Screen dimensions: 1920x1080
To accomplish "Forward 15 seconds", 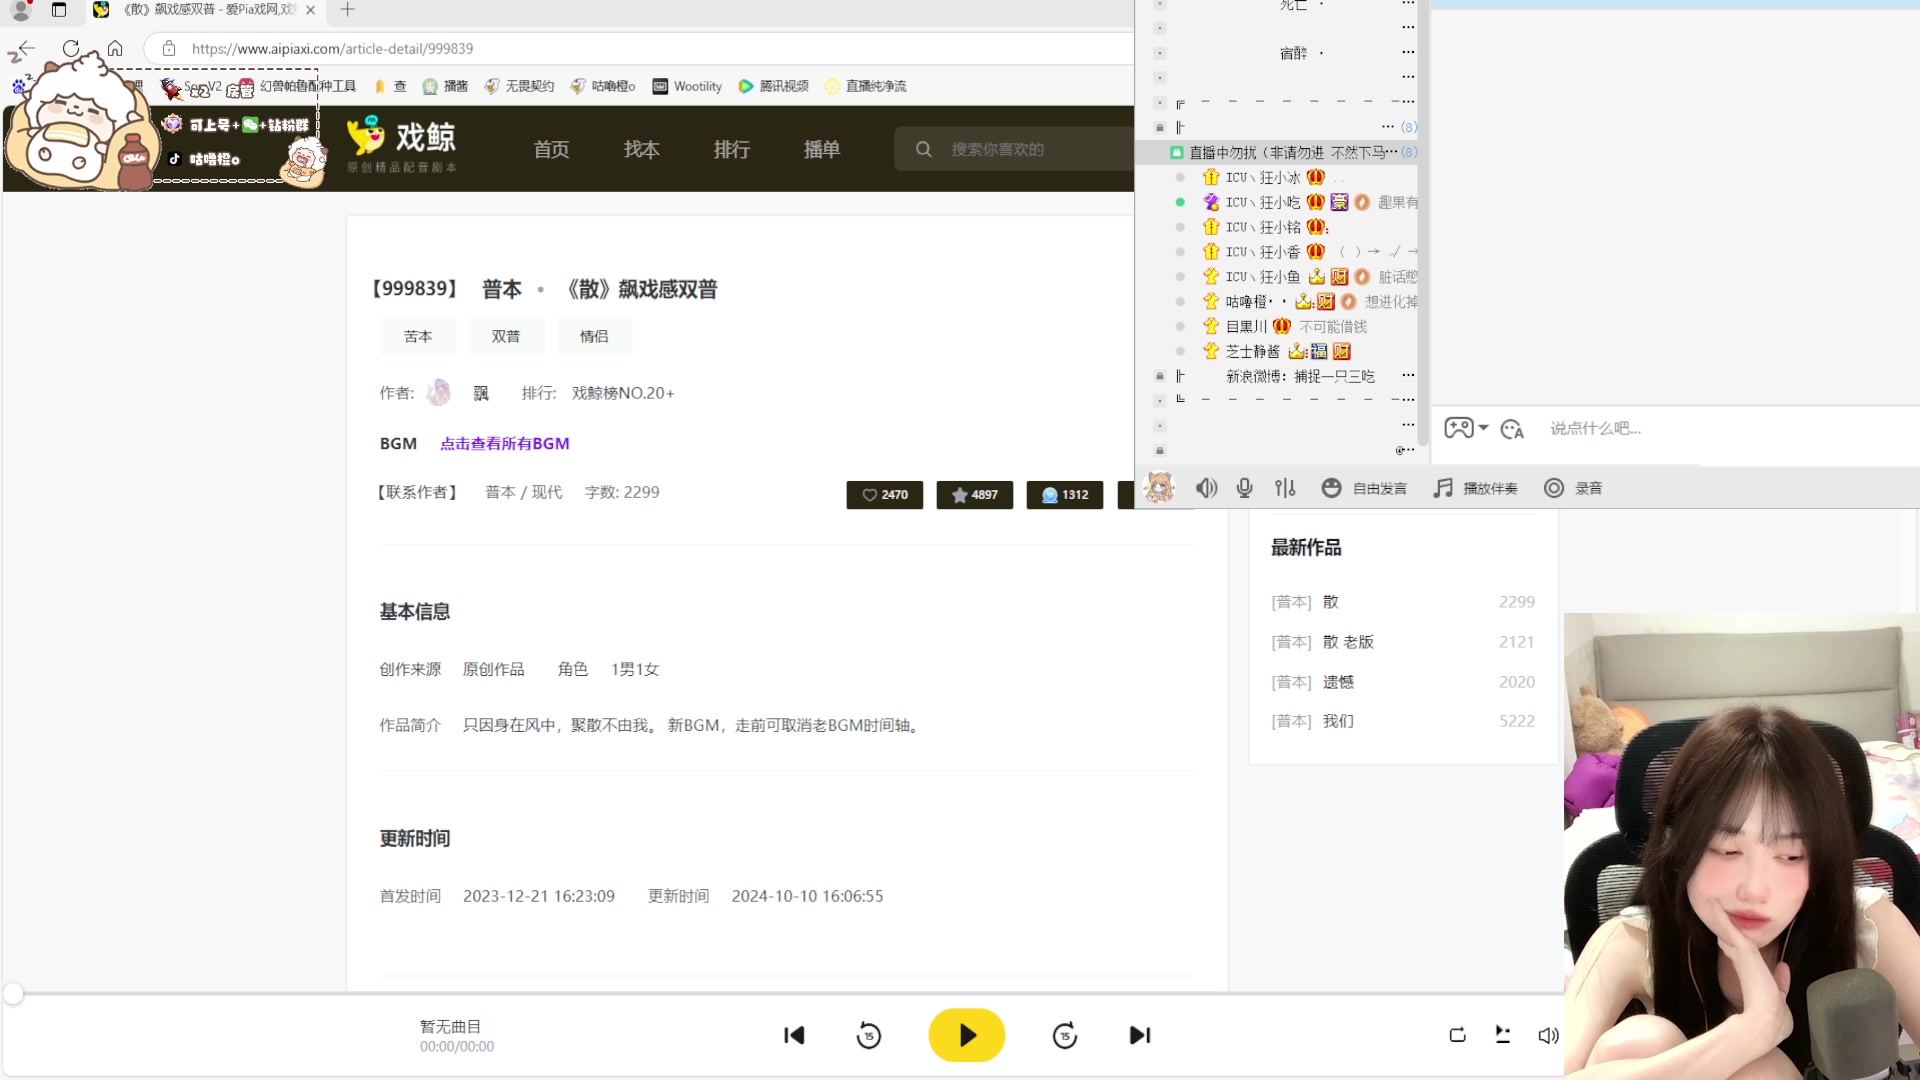I will (x=1065, y=1035).
